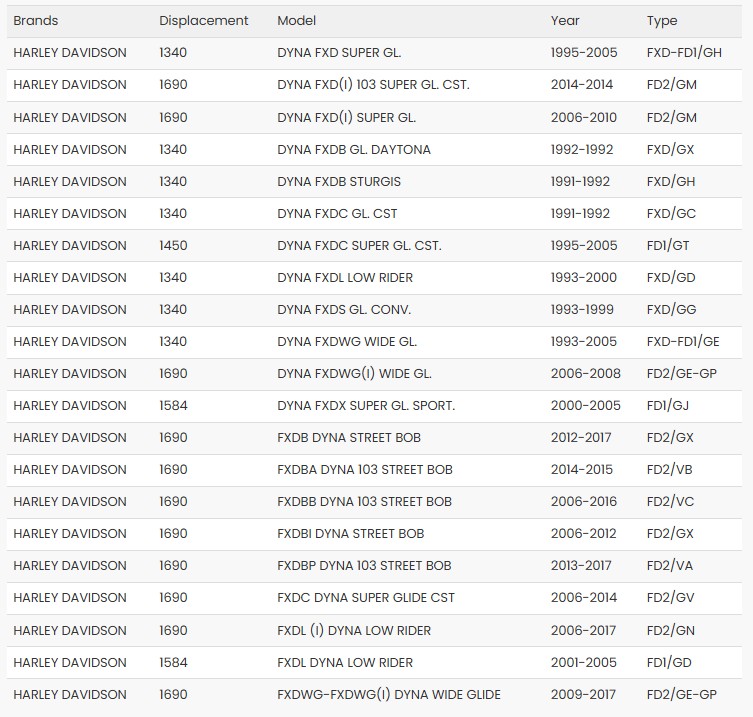This screenshot has height=717, width=753.
Task: Select FXDBA DYNA 103 STREET BOB entry
Action: pyautogui.click(x=364, y=470)
